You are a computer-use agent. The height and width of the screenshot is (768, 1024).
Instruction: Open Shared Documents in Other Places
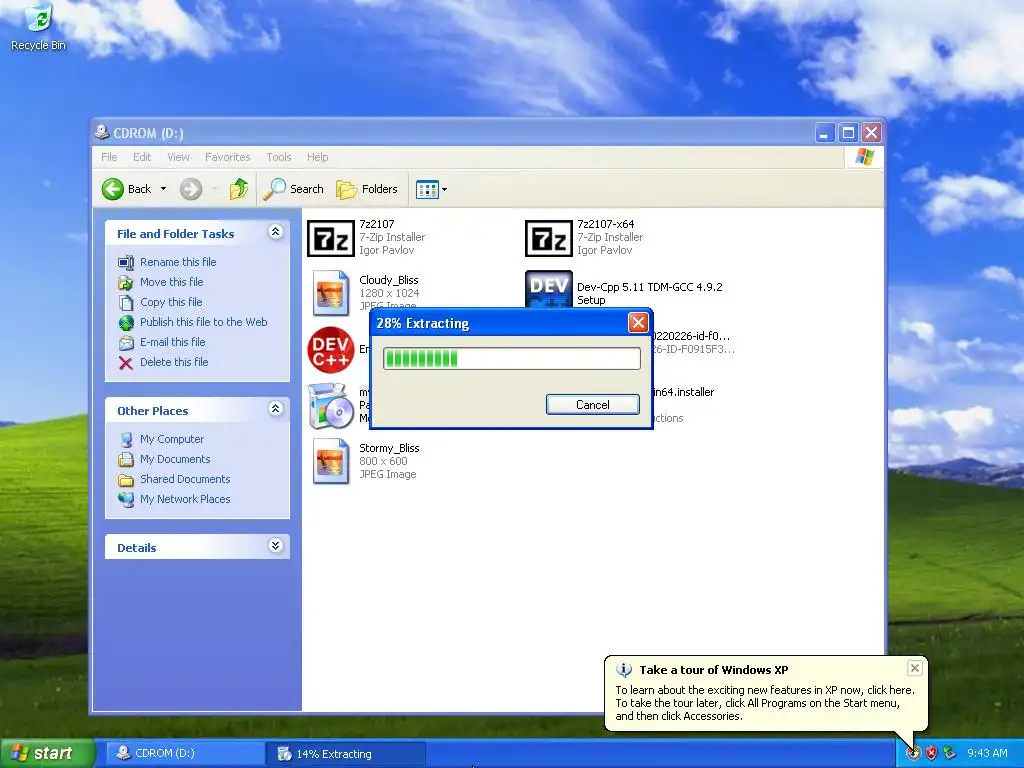click(x=185, y=479)
